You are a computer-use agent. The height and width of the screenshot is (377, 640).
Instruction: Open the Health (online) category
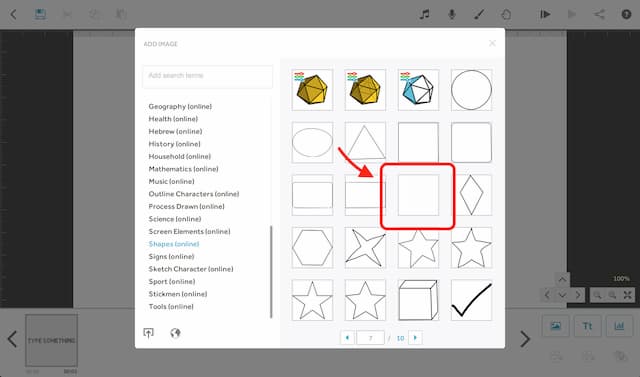173,119
